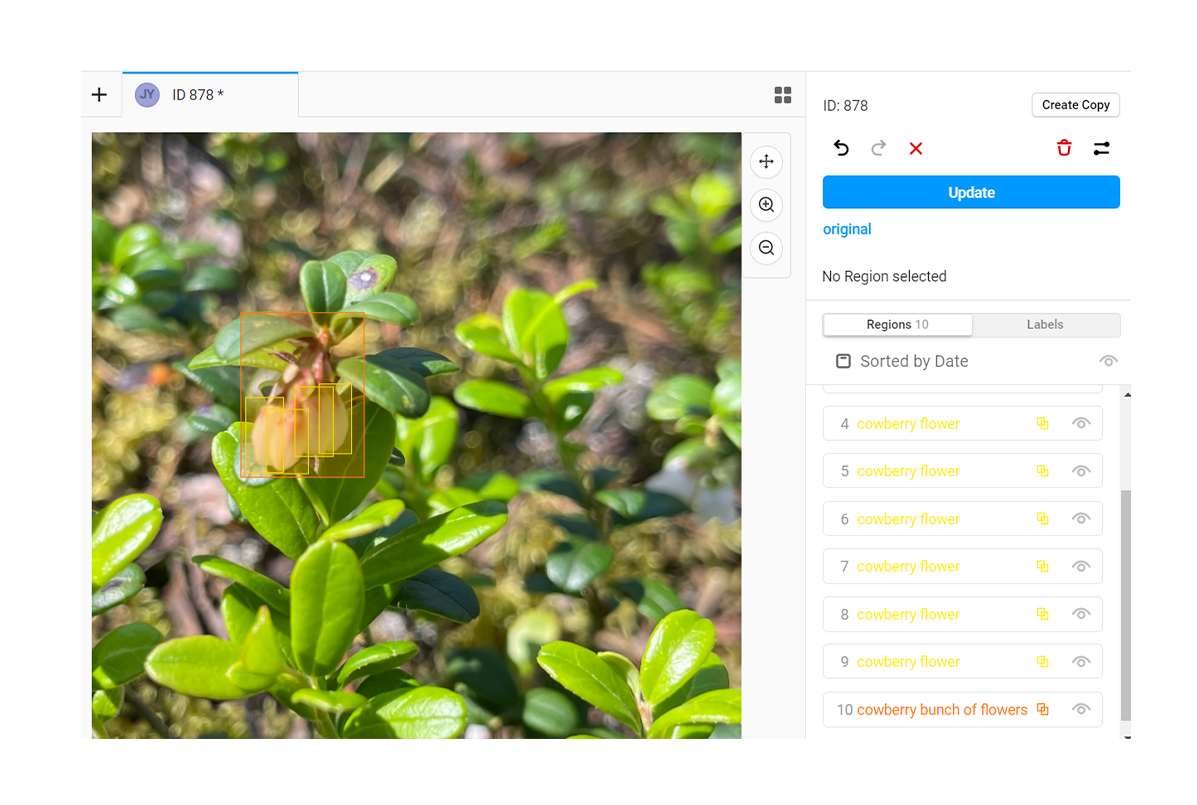This screenshot has height=805, width=1197.
Task: Select the pan/move tool
Action: pos(766,162)
